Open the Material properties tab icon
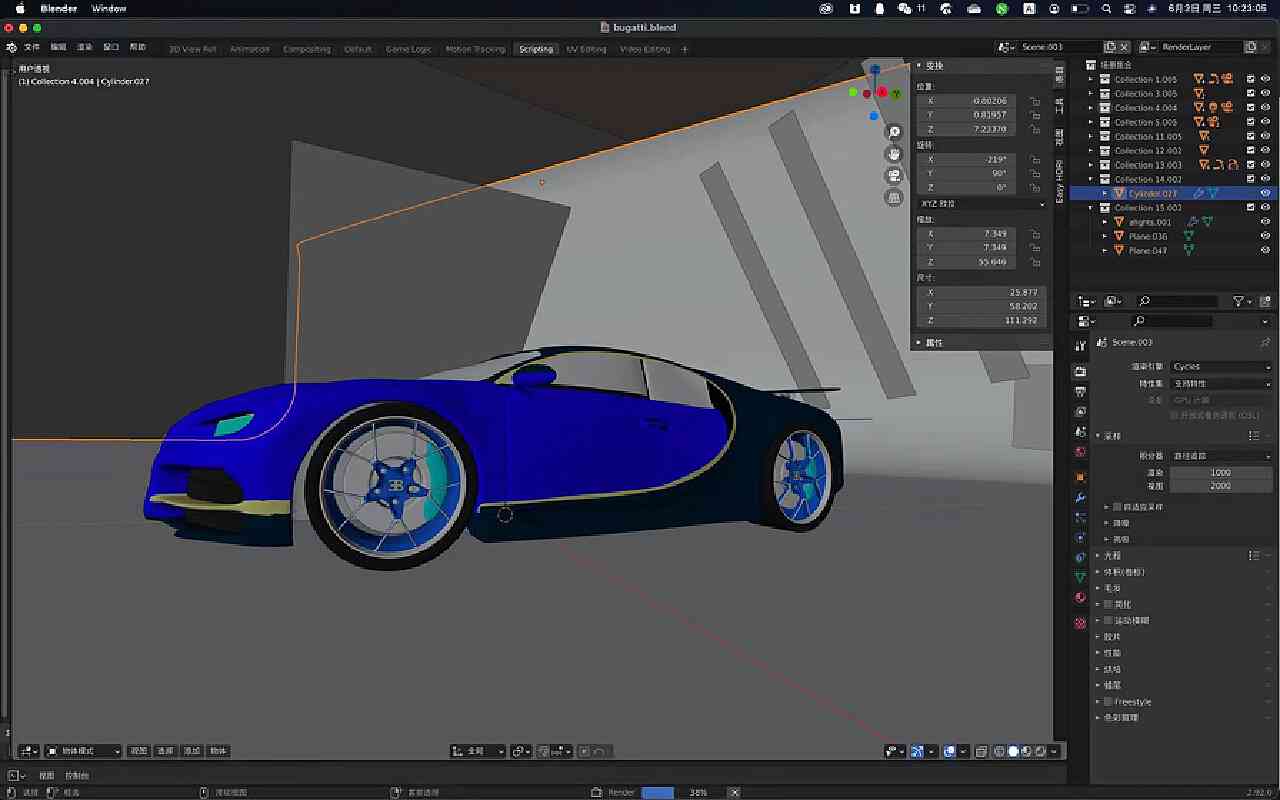The image size is (1280, 800). (x=1080, y=597)
